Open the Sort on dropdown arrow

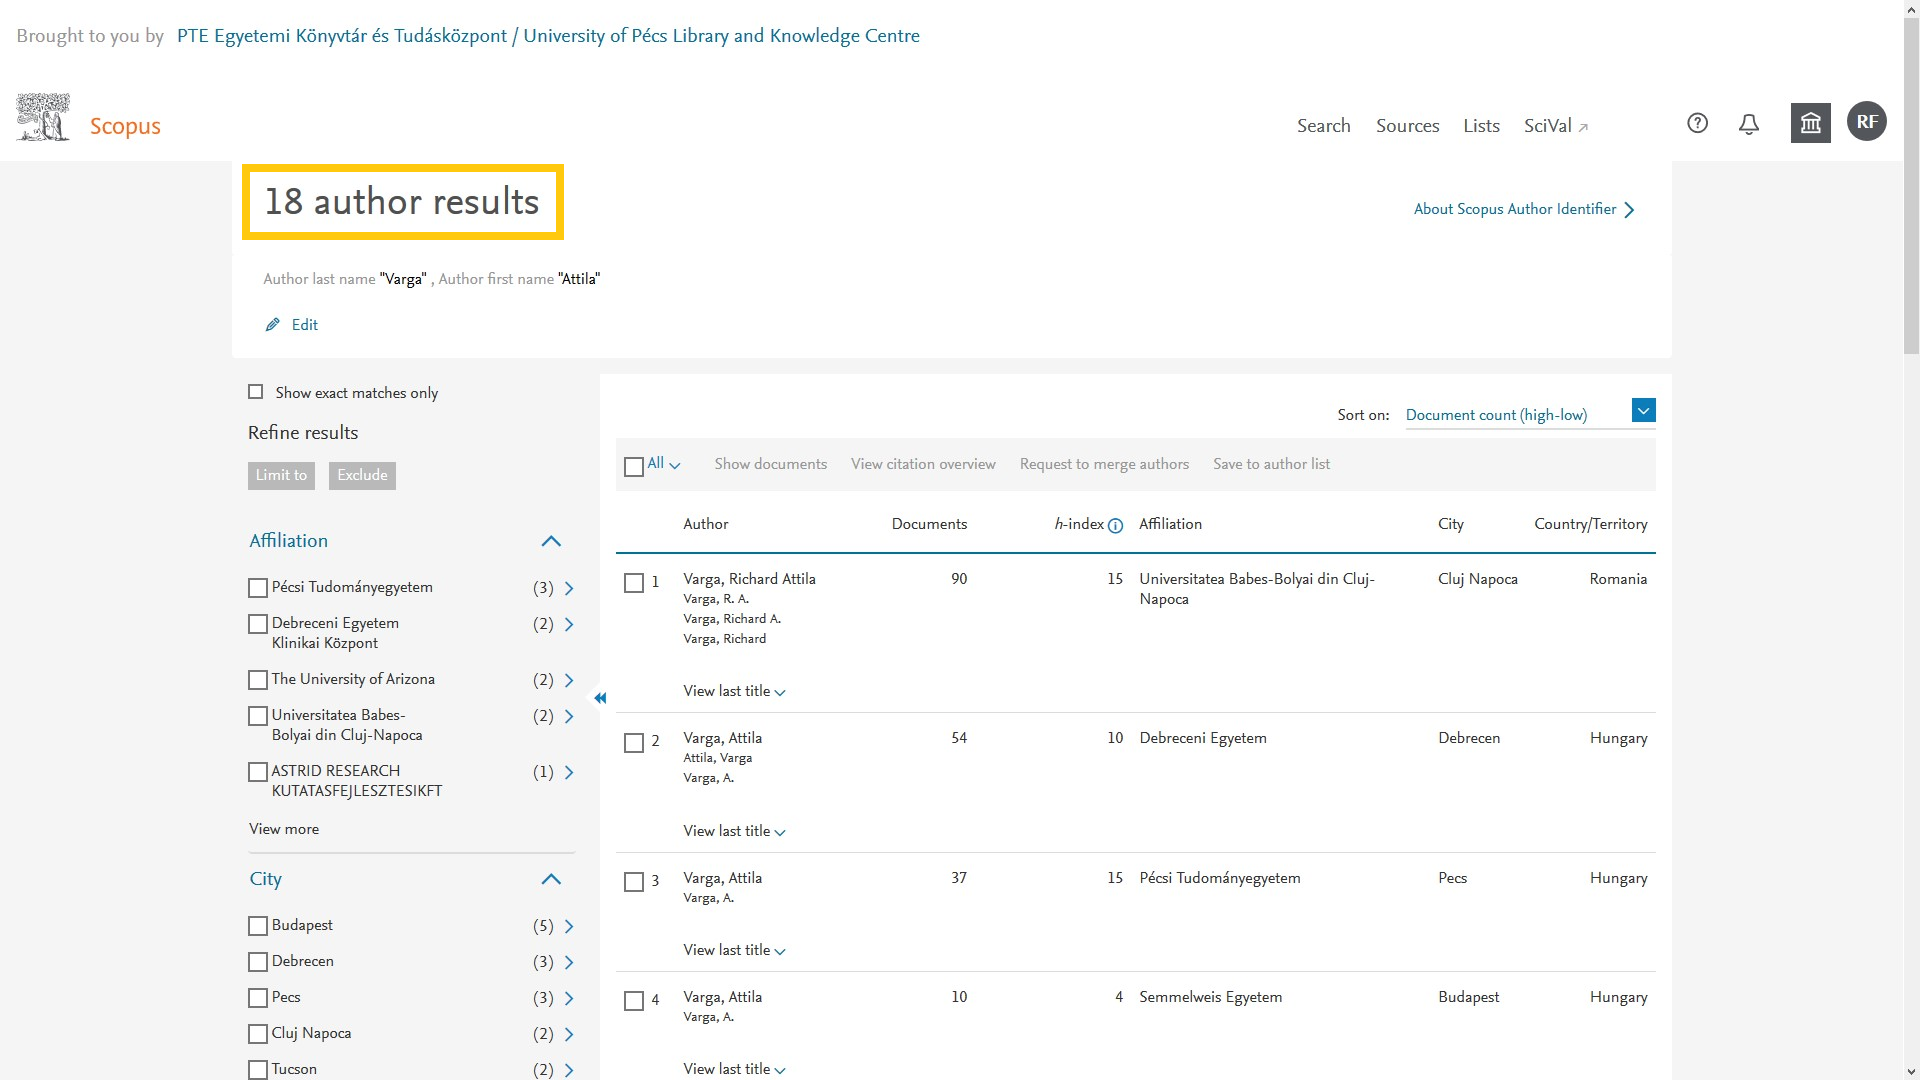coord(1643,411)
